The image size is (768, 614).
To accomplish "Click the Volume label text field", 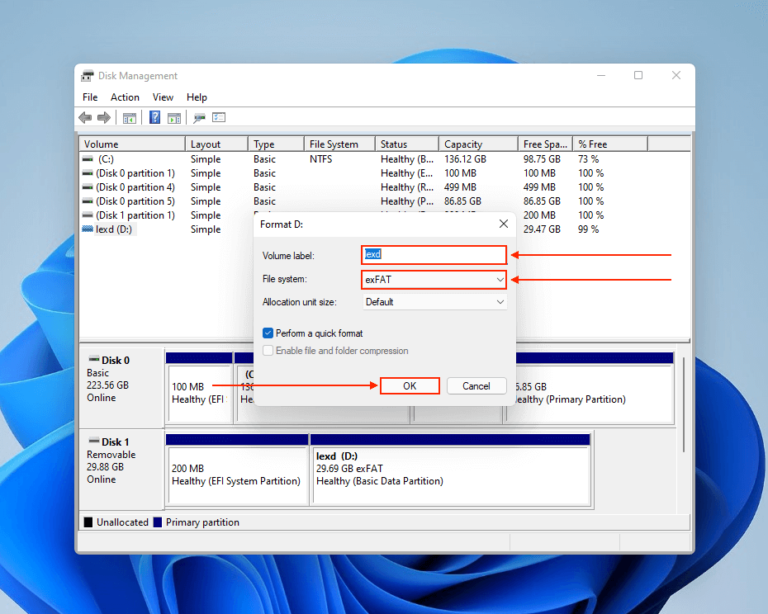I will 434,255.
